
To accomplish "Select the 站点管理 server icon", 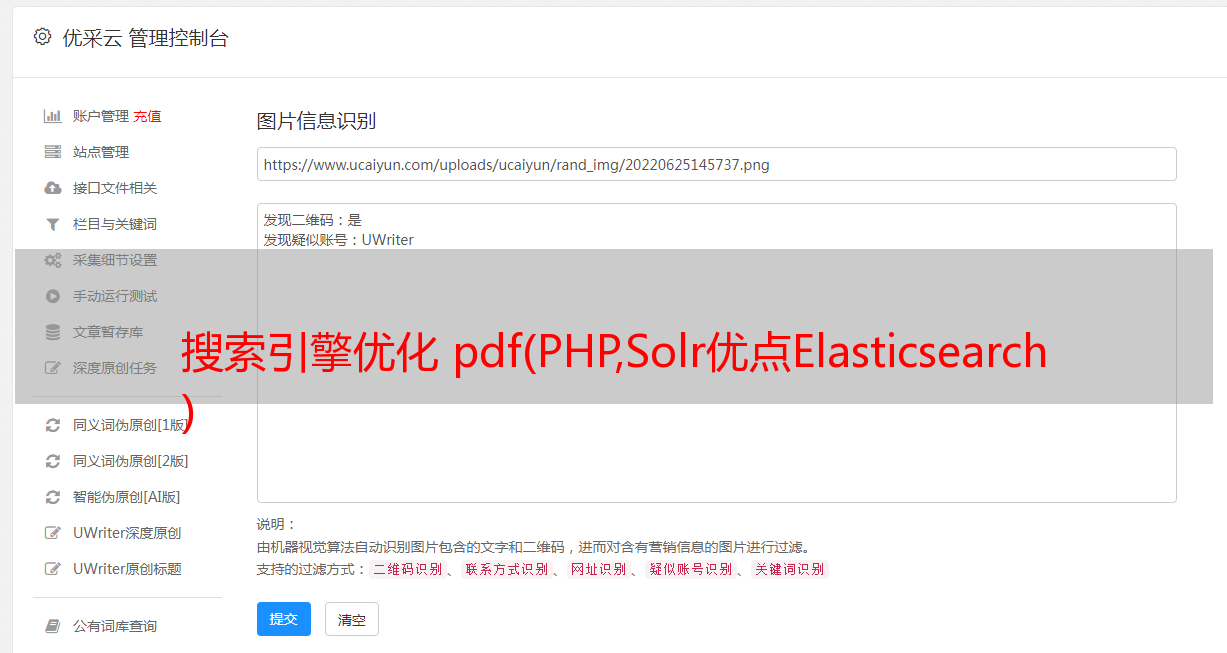I will pyautogui.click(x=53, y=152).
